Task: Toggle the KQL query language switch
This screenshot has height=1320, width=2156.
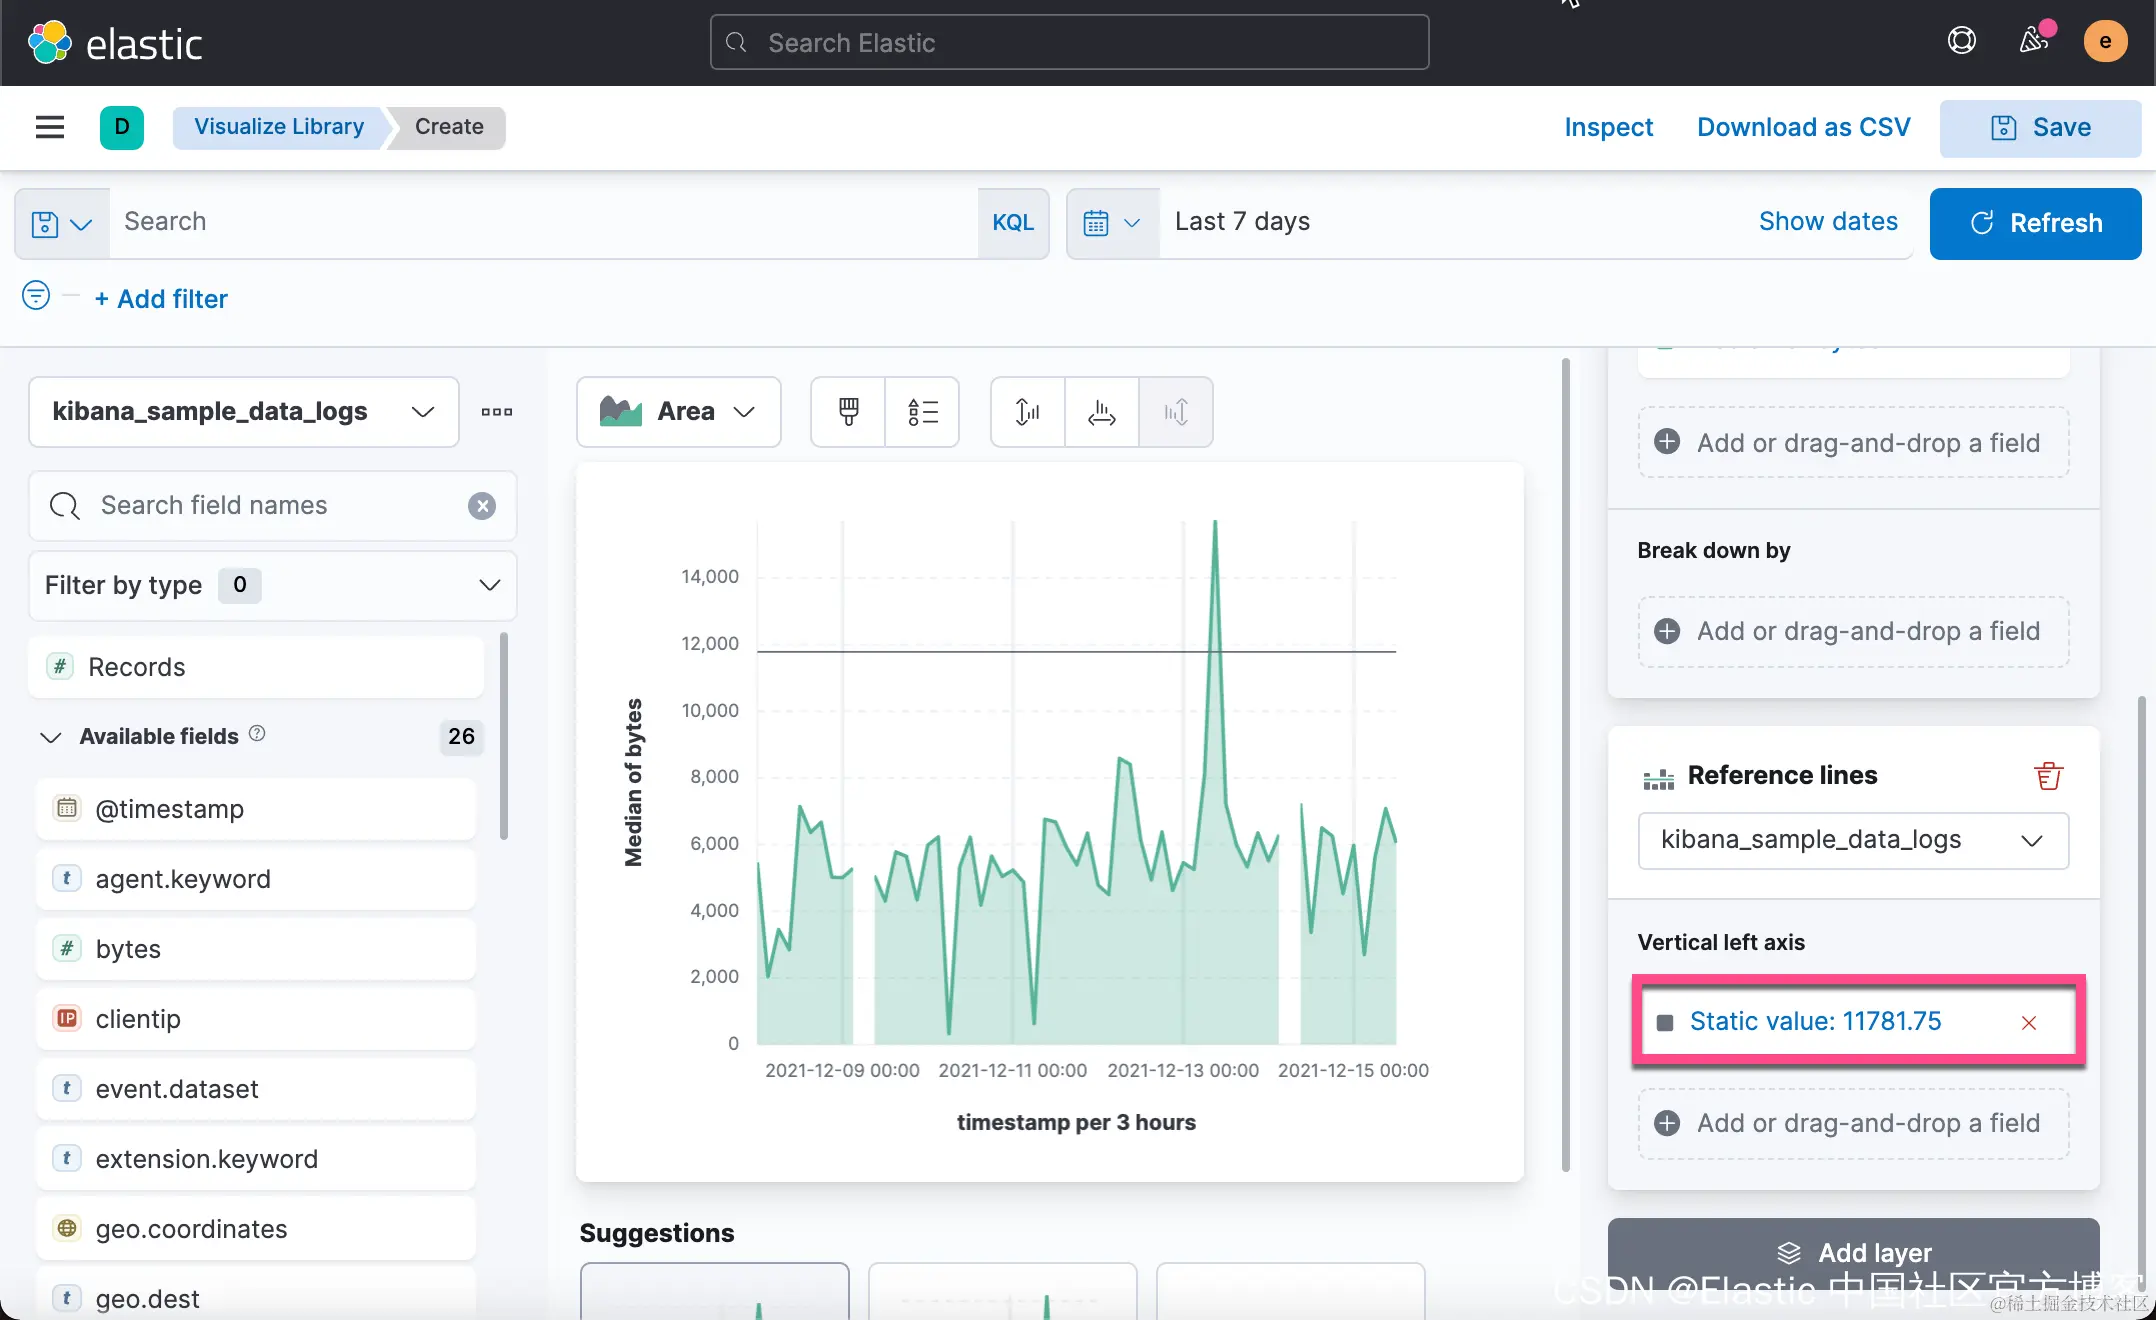Action: pyautogui.click(x=1012, y=222)
